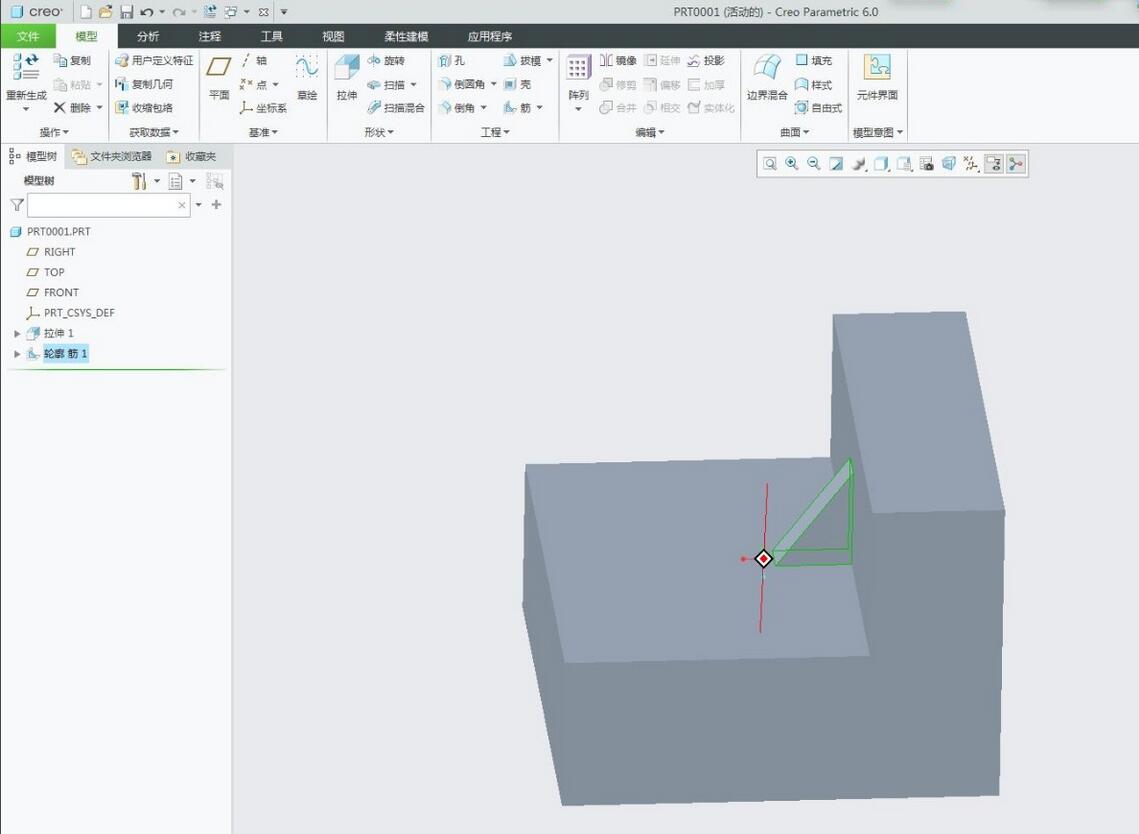1139x834 pixels.
Task: Toggle spin center display button
Action: coord(1016,163)
